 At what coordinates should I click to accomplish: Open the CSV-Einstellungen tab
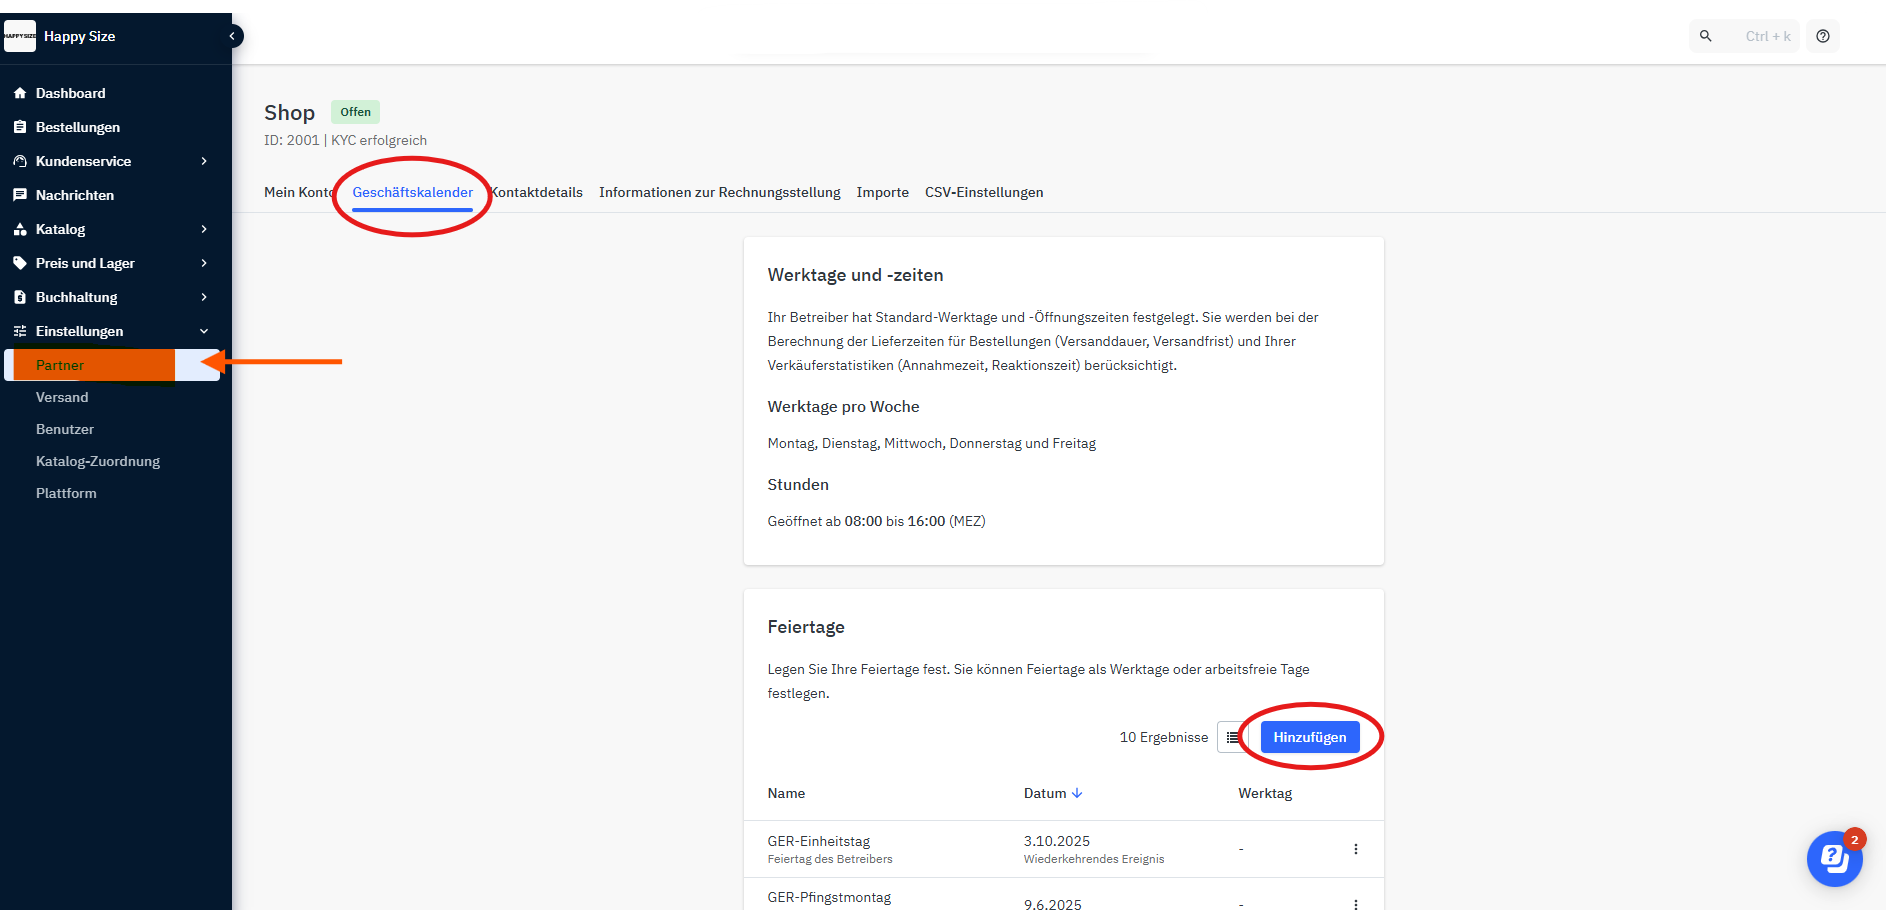click(983, 192)
